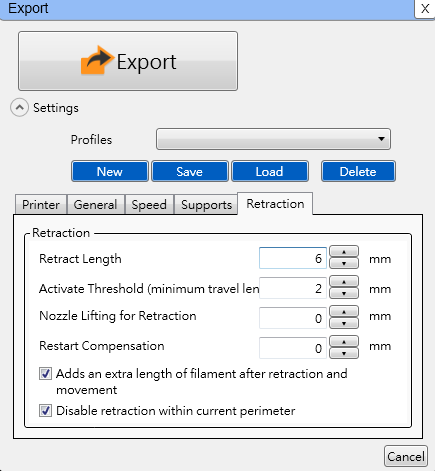Focus Nozzle Lifting for Retraction field
This screenshot has width=435, height=471.
click(x=293, y=318)
